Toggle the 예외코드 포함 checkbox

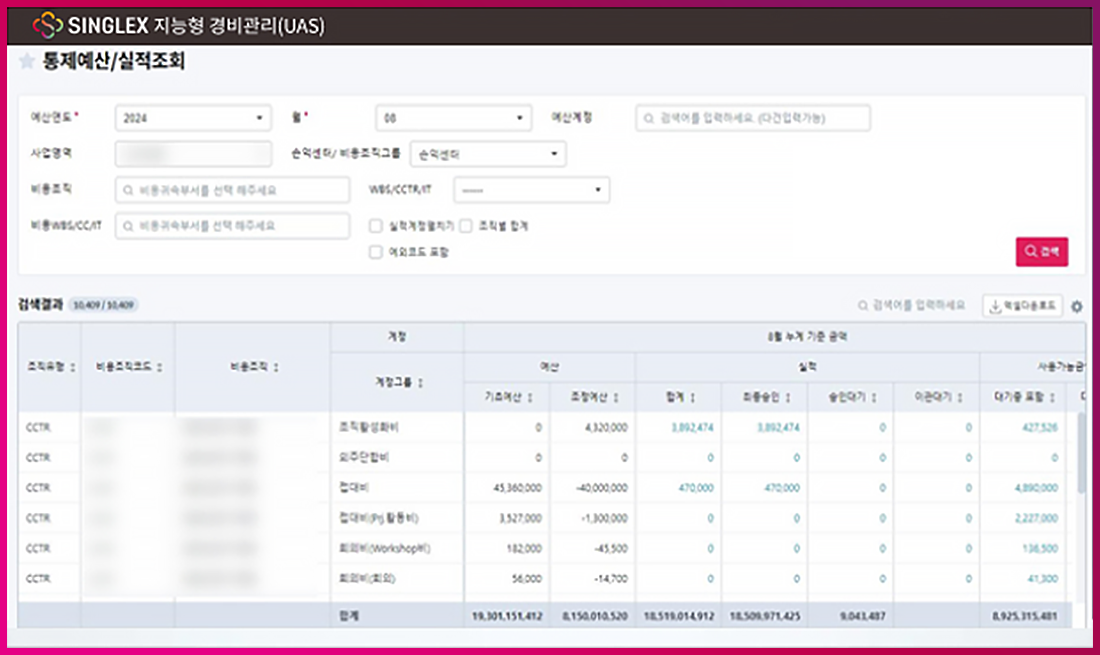376,252
